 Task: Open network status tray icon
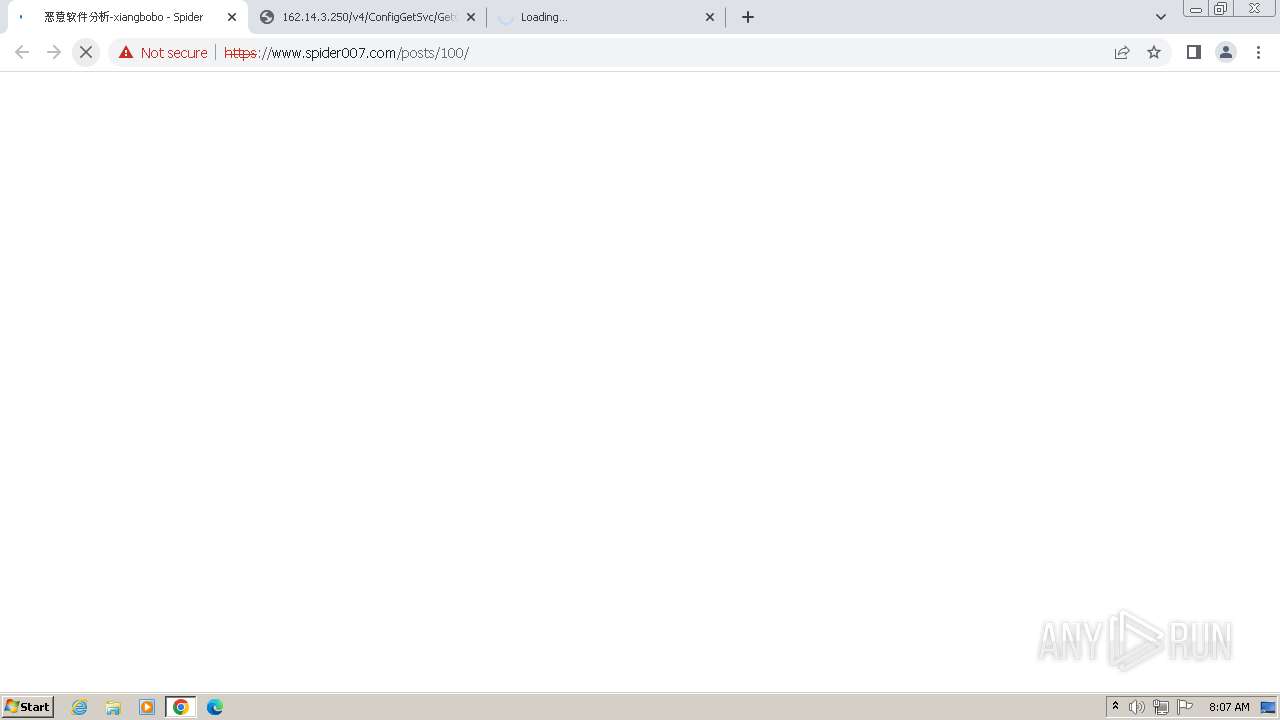[1161, 707]
